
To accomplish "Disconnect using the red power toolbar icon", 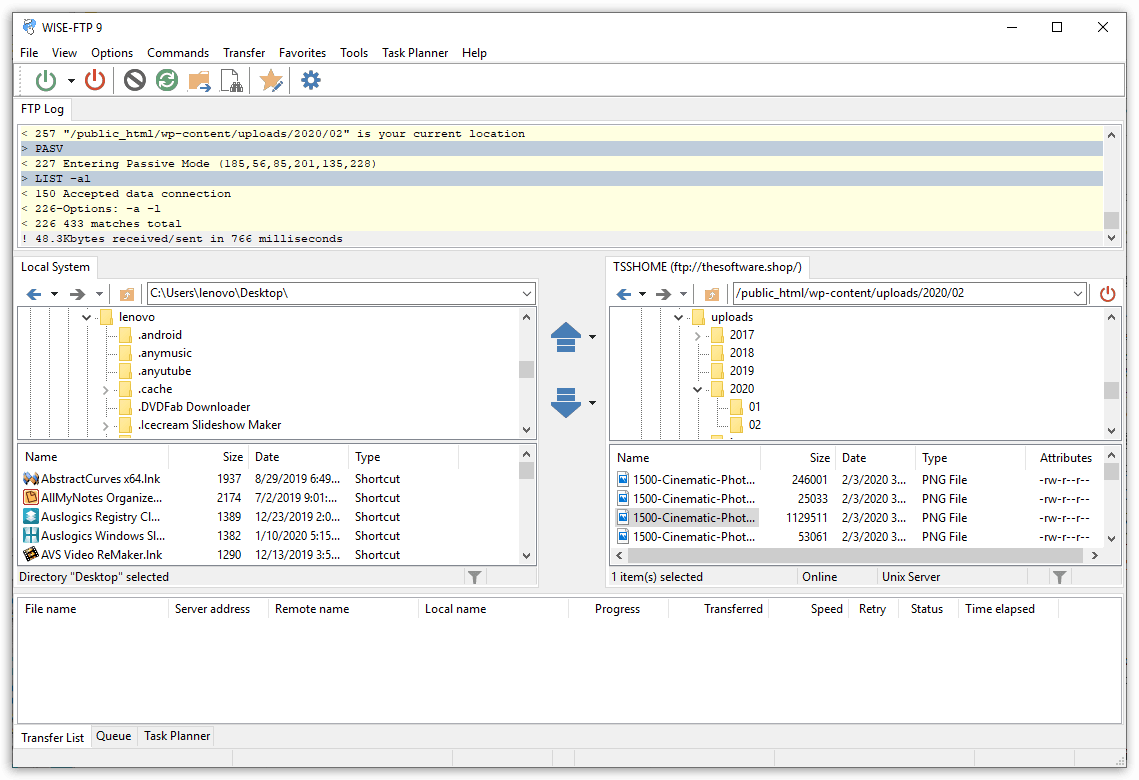I will 95,80.
